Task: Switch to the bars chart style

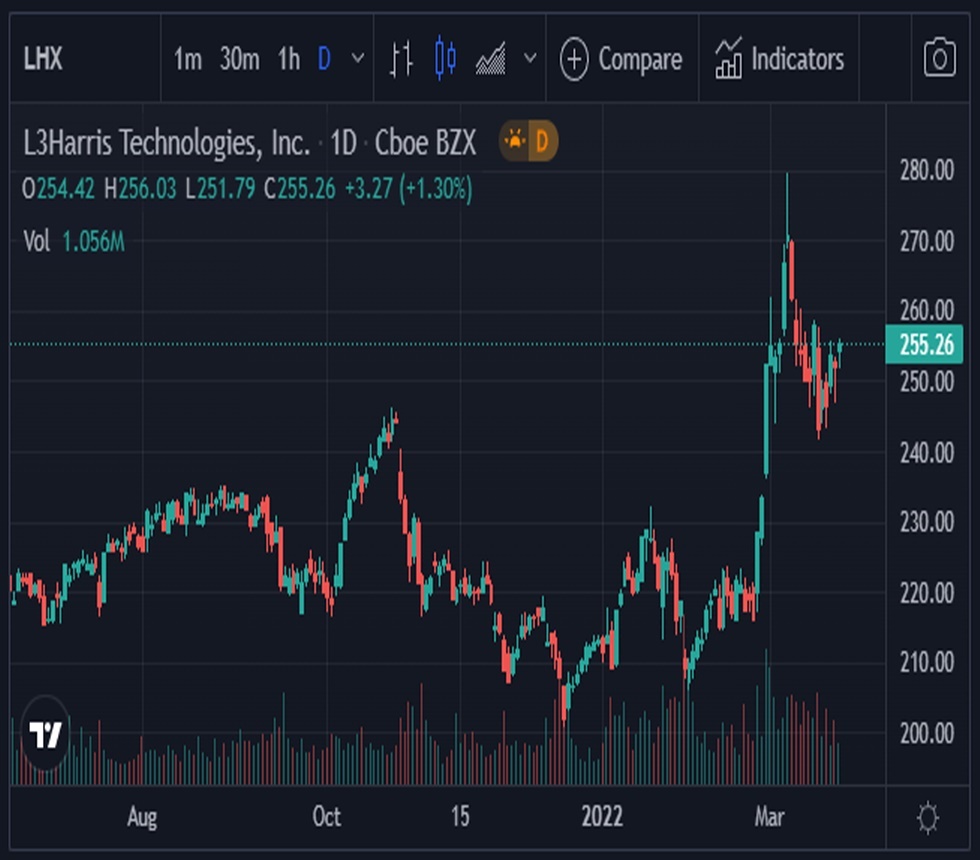Action: pos(401,59)
